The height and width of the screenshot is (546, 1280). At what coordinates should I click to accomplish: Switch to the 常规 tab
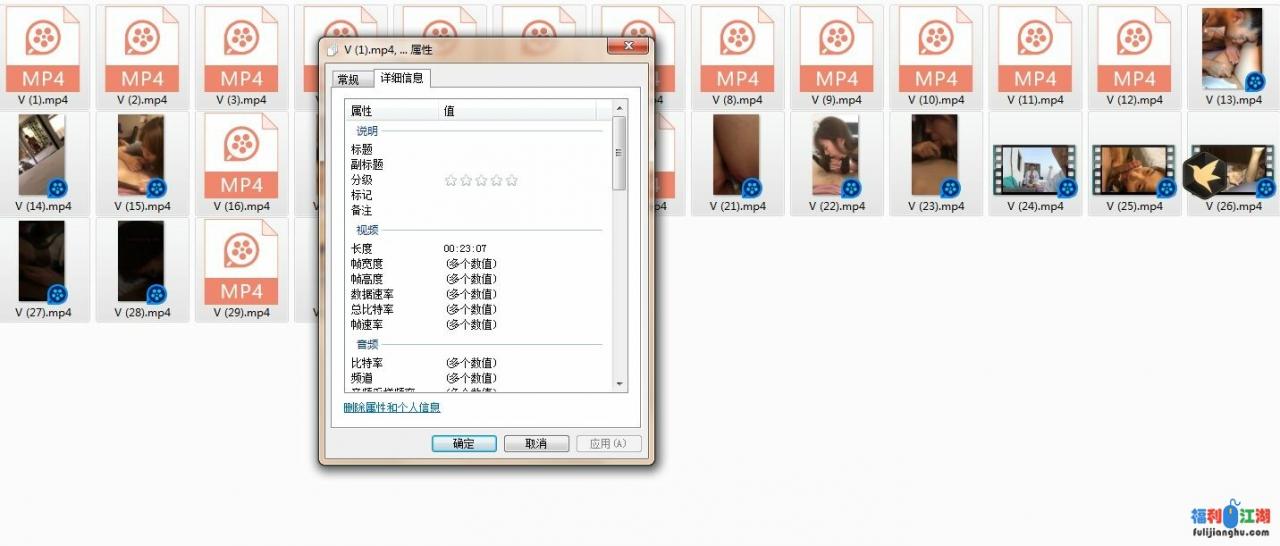pos(348,80)
